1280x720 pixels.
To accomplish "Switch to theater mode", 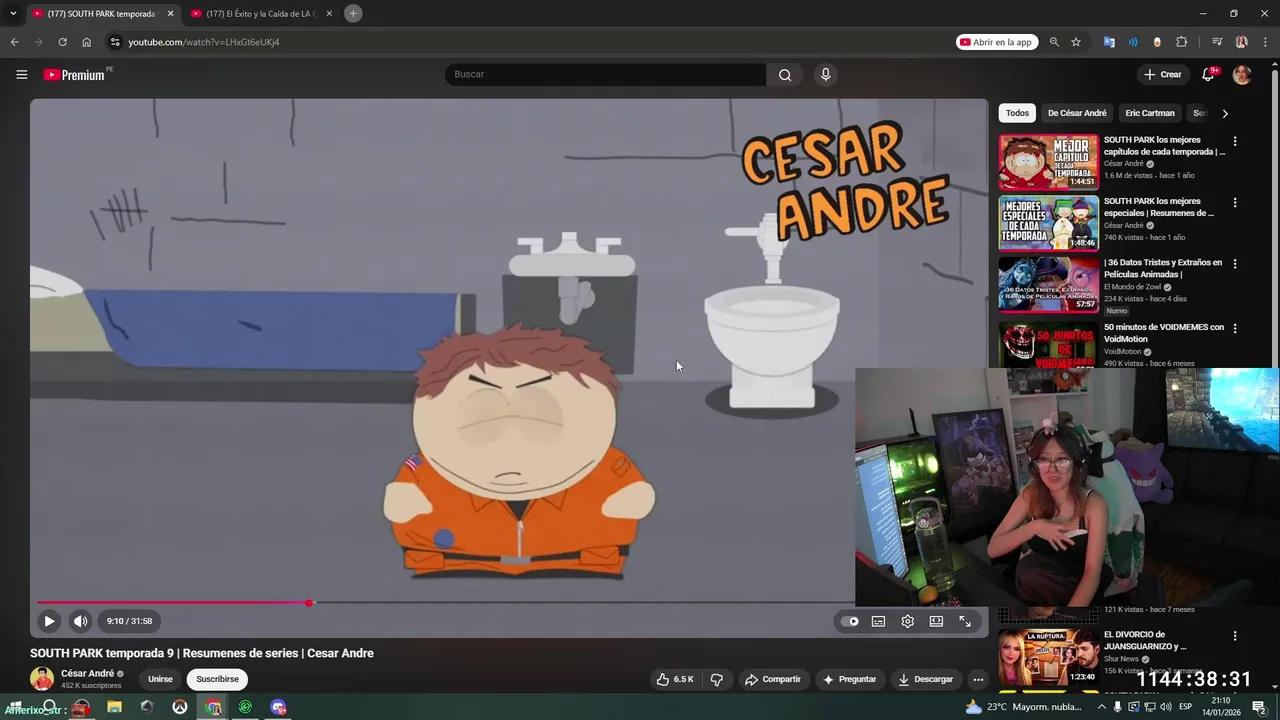I will click(x=936, y=621).
